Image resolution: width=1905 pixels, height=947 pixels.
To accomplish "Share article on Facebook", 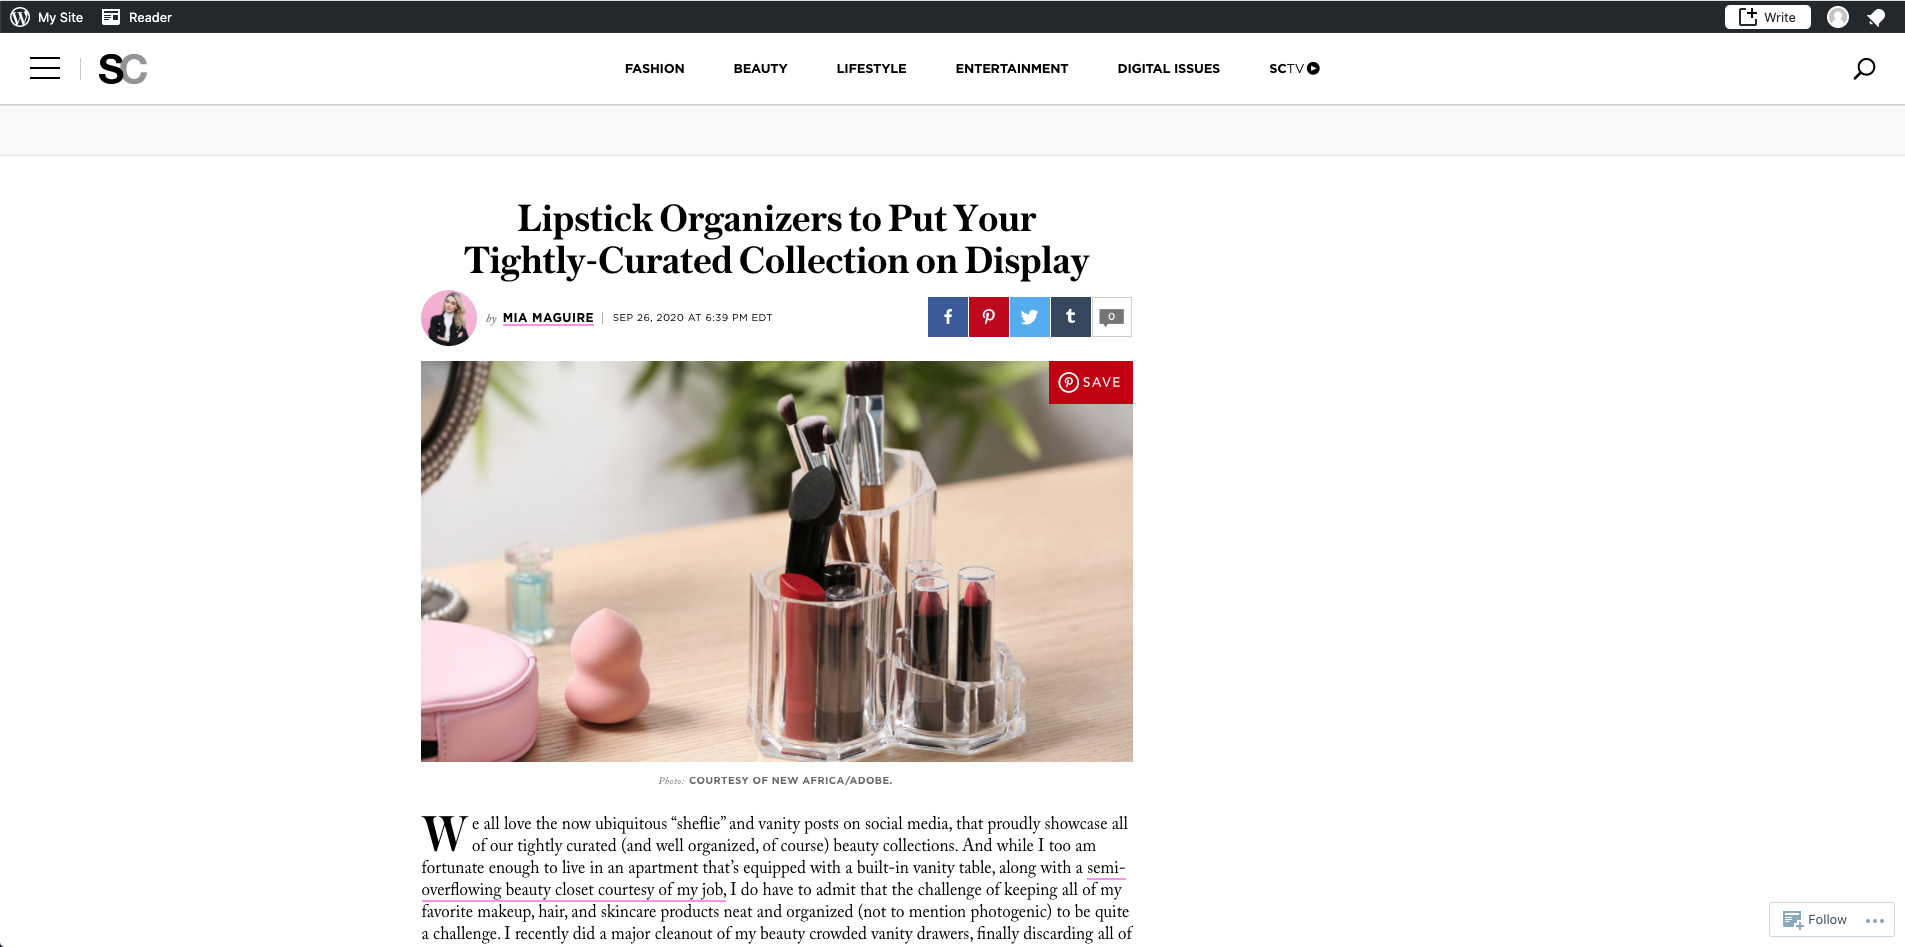I will [x=948, y=317].
